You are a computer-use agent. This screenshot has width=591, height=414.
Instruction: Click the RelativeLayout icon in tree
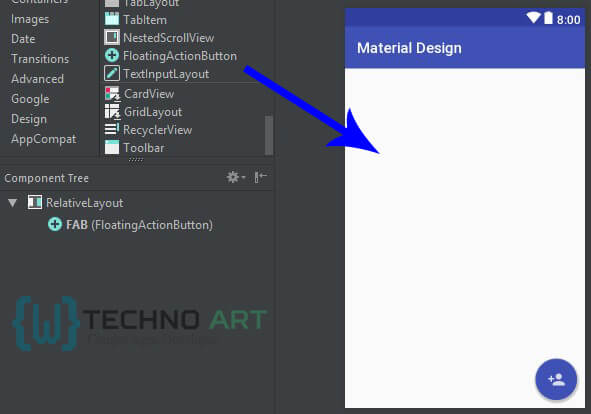(x=35, y=202)
